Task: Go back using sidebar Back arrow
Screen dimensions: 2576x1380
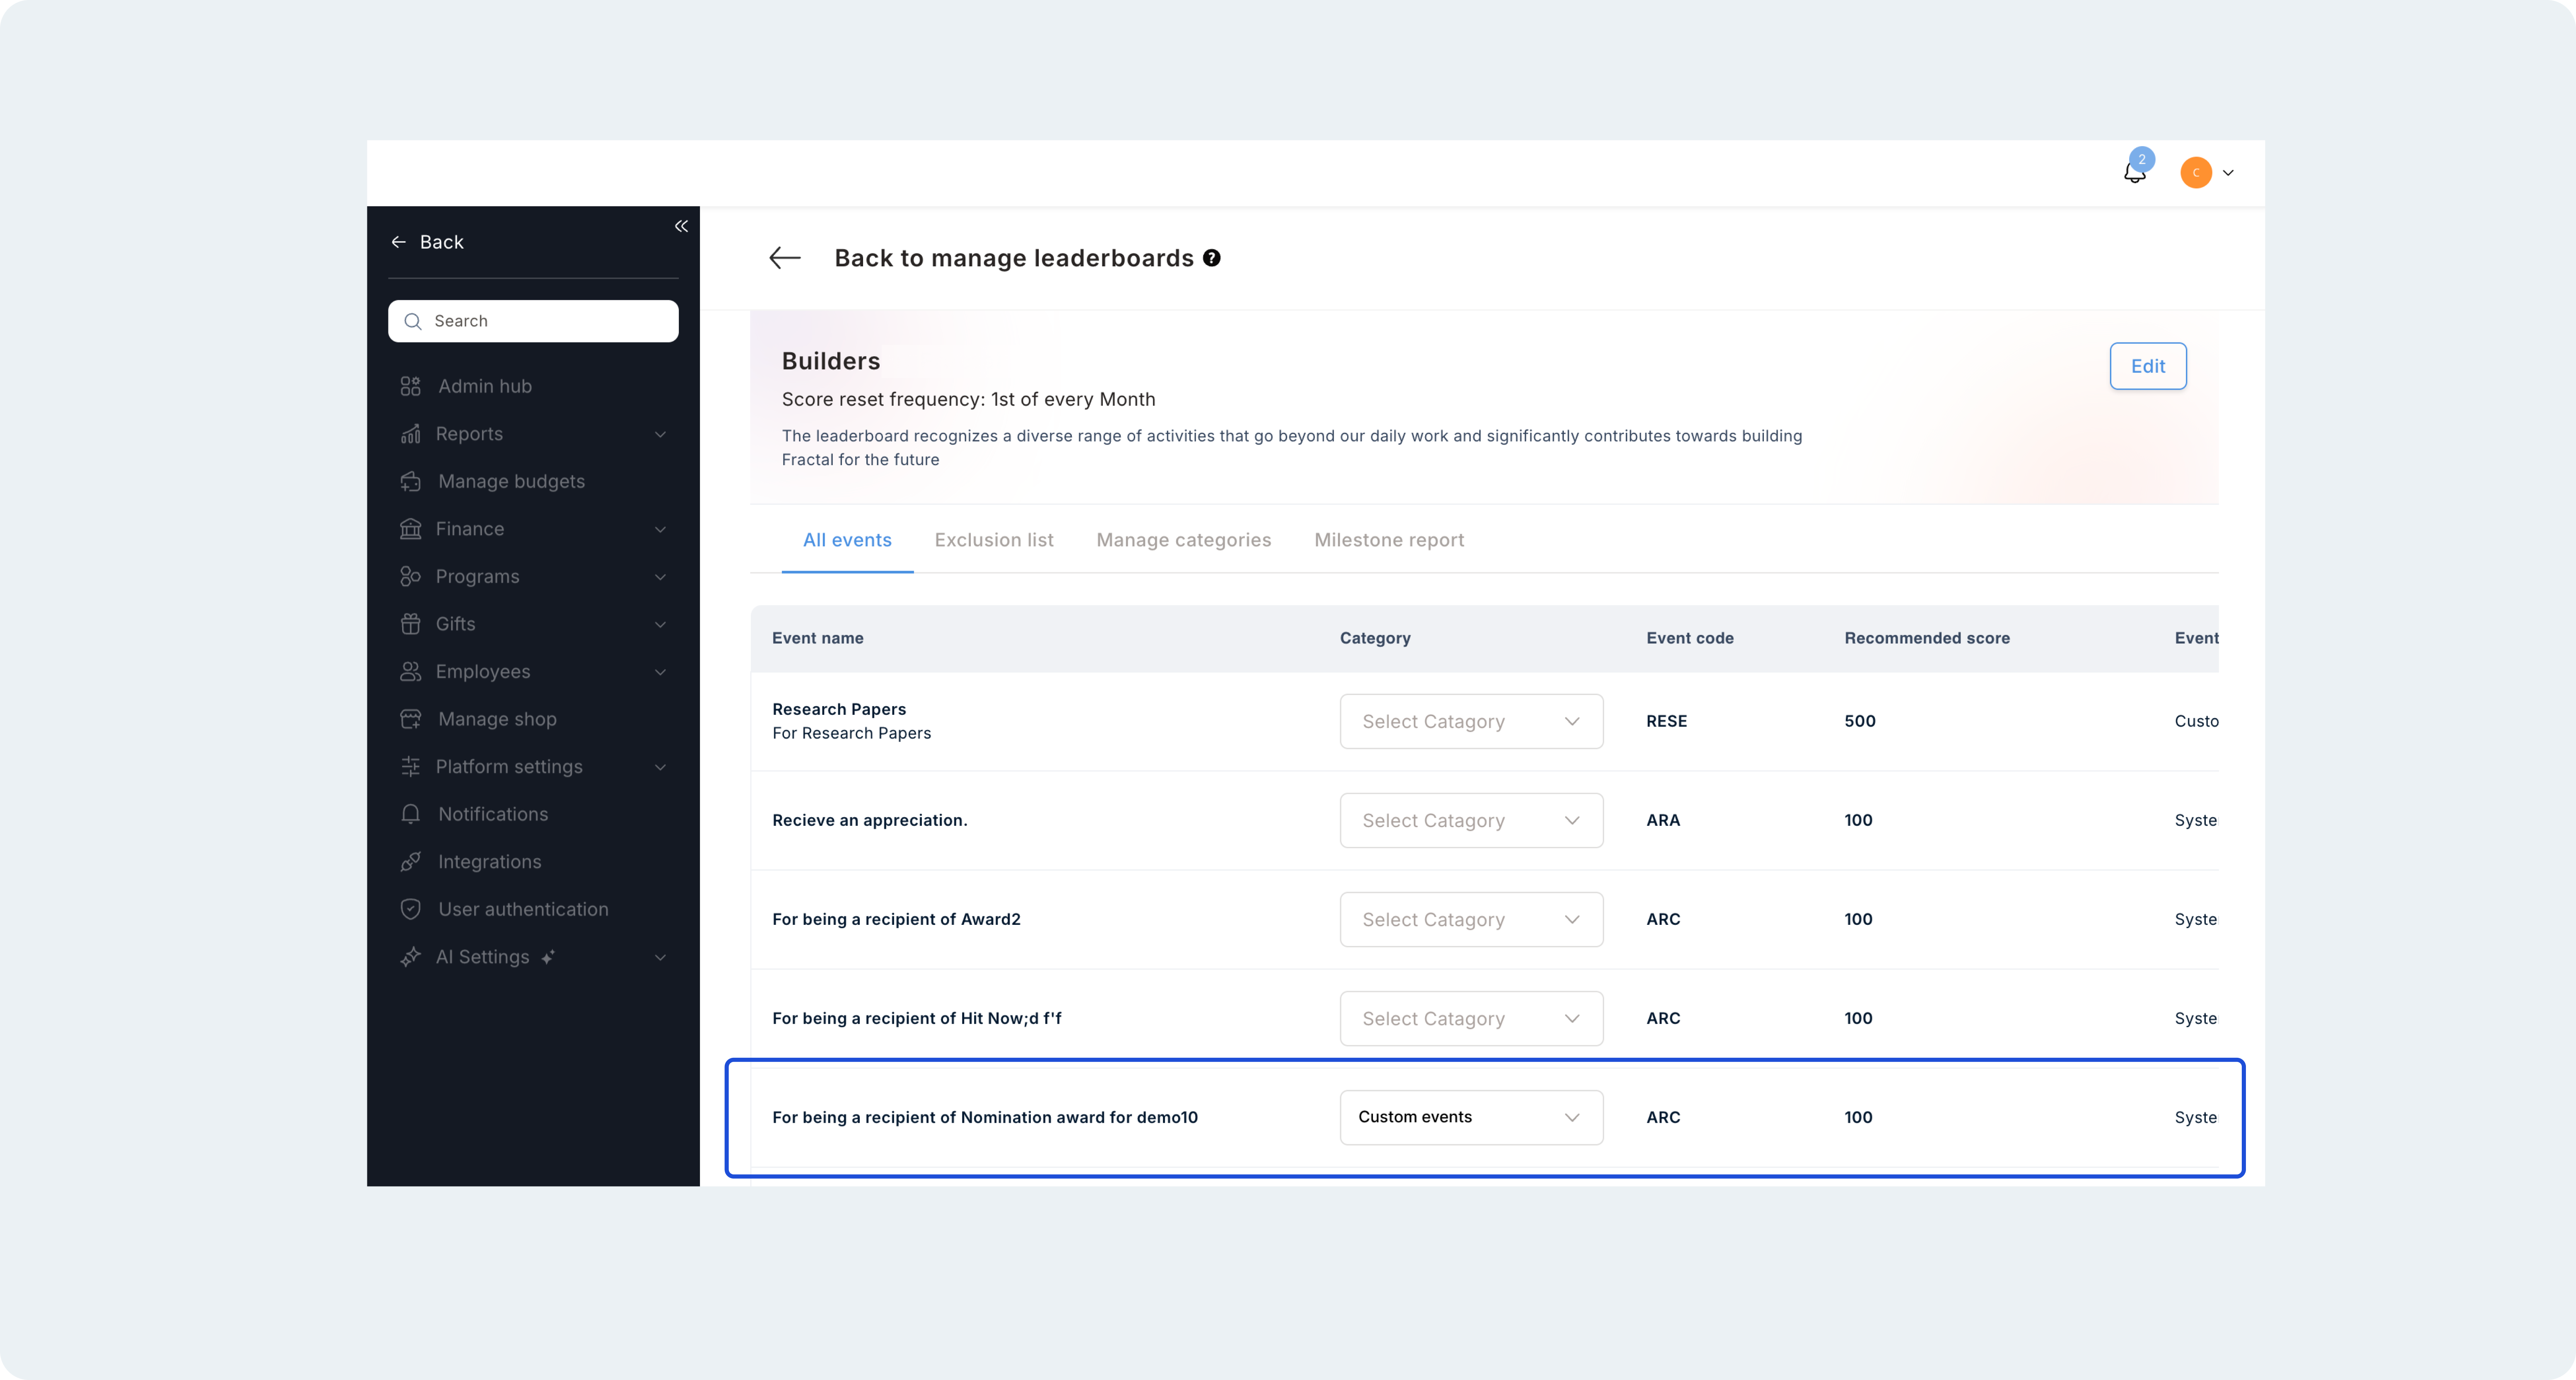Action: tap(398, 242)
